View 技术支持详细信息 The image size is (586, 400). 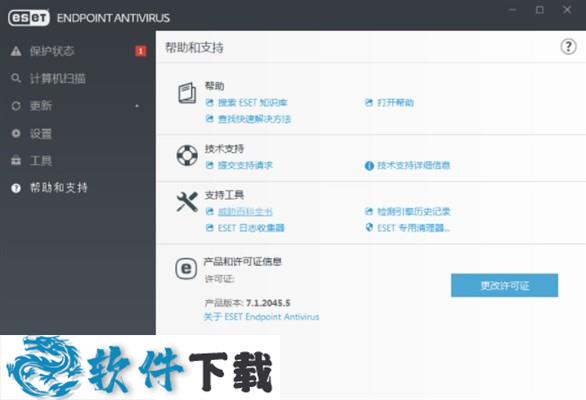tap(414, 165)
